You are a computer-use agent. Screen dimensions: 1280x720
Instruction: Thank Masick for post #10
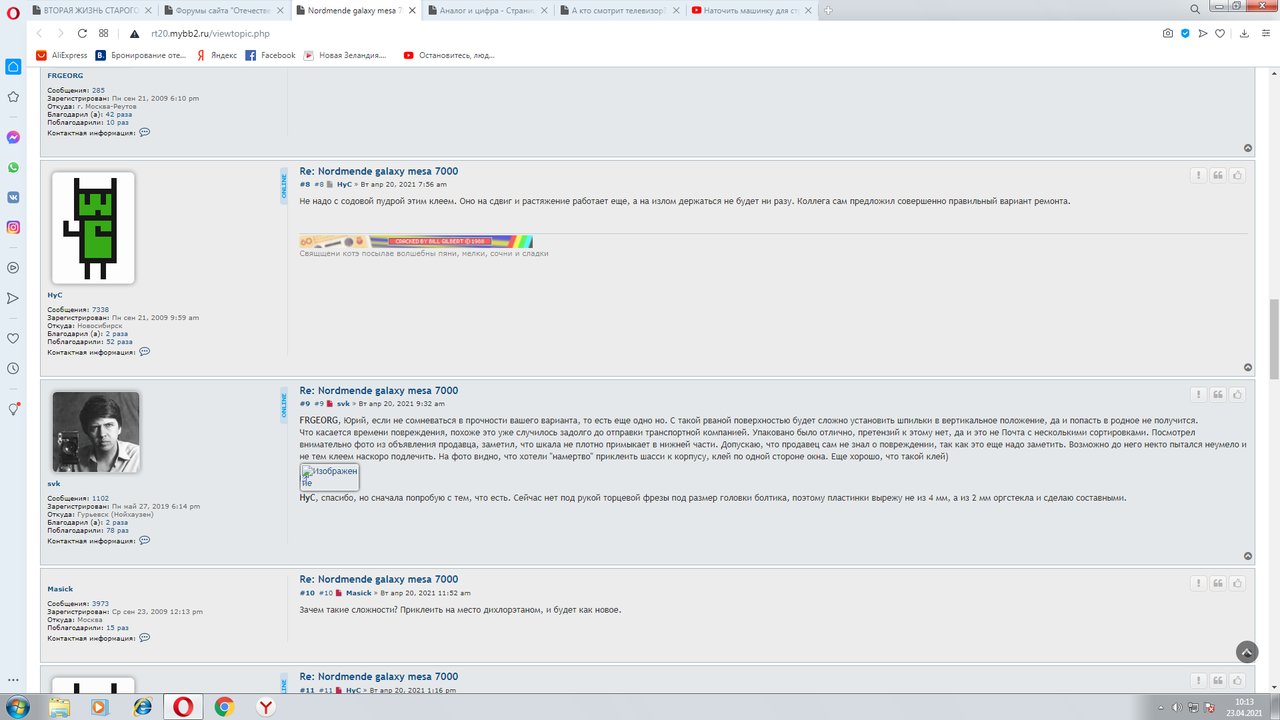[x=1238, y=583]
